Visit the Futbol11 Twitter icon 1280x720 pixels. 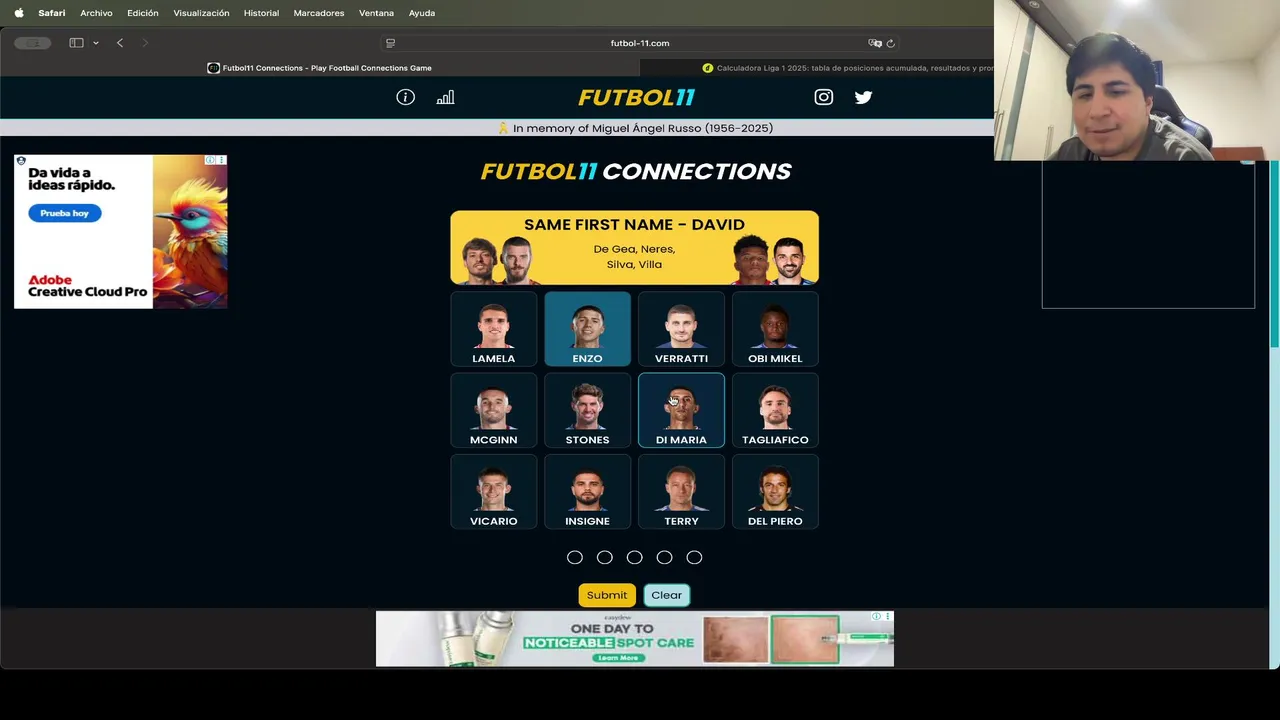pos(863,97)
